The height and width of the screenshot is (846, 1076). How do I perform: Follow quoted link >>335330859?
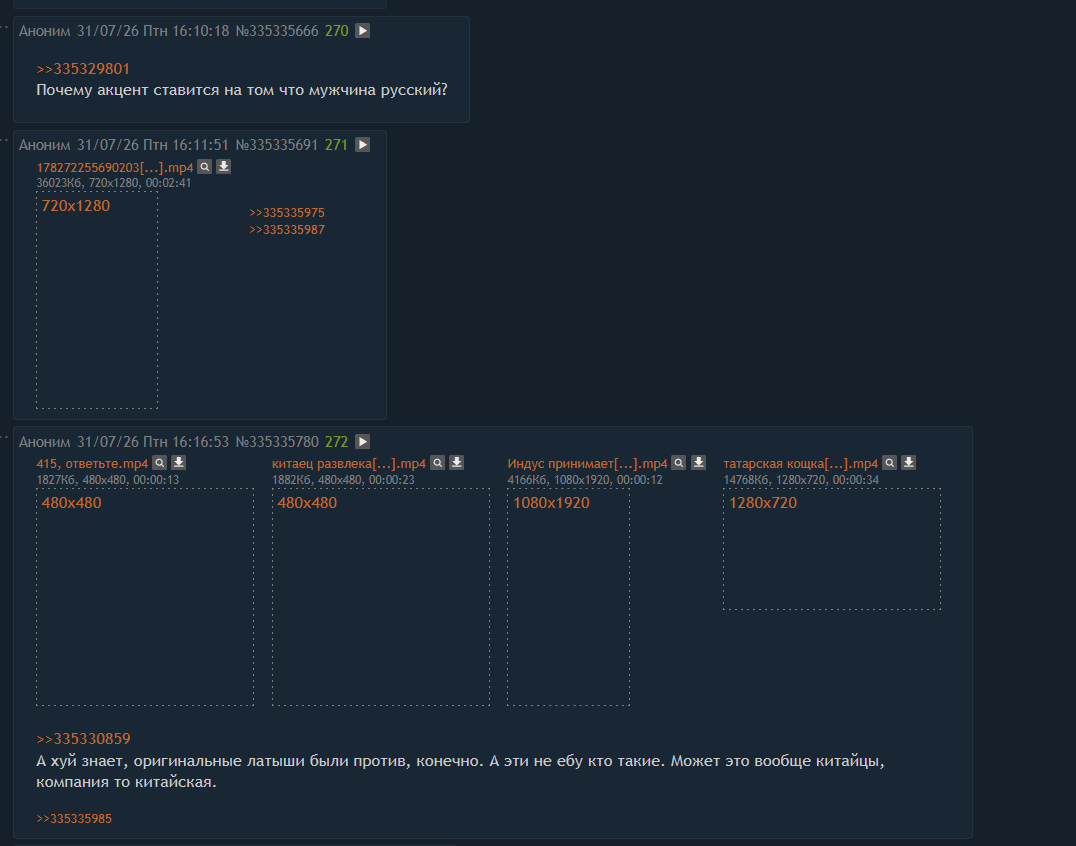click(x=83, y=739)
